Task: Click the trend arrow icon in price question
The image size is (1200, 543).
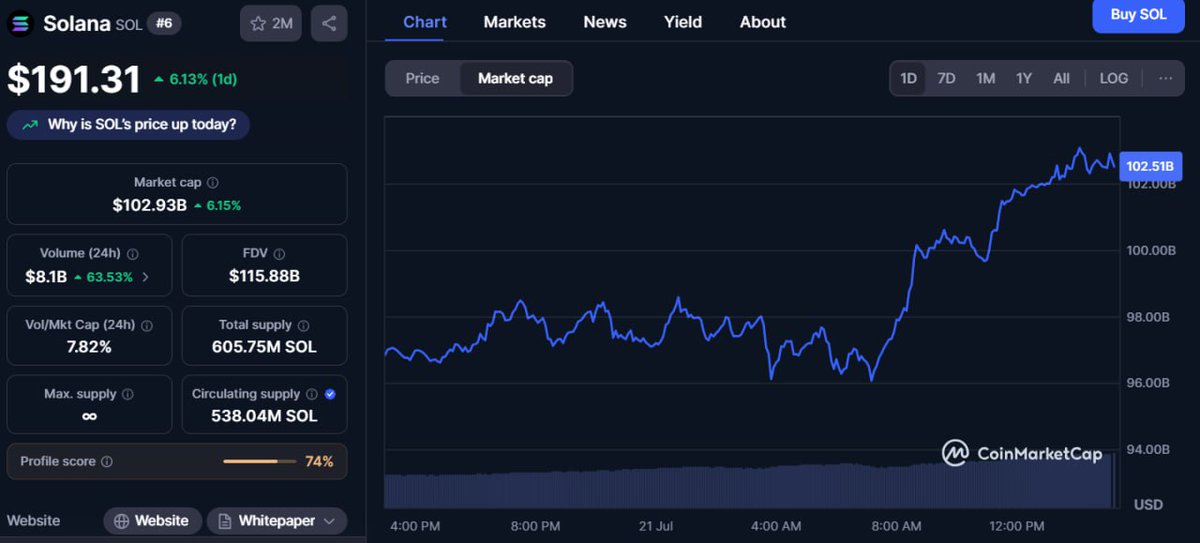Action: 28,125
